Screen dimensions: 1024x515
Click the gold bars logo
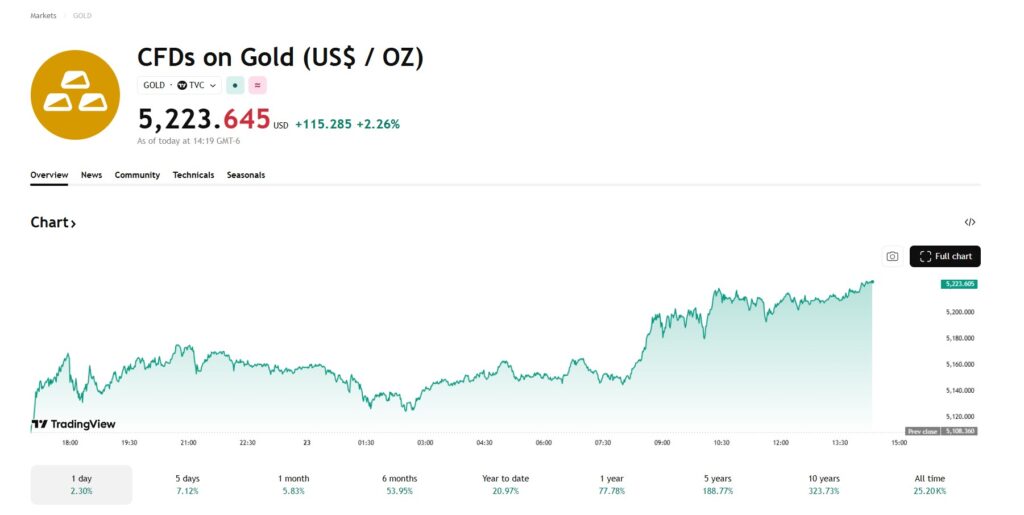(x=75, y=94)
